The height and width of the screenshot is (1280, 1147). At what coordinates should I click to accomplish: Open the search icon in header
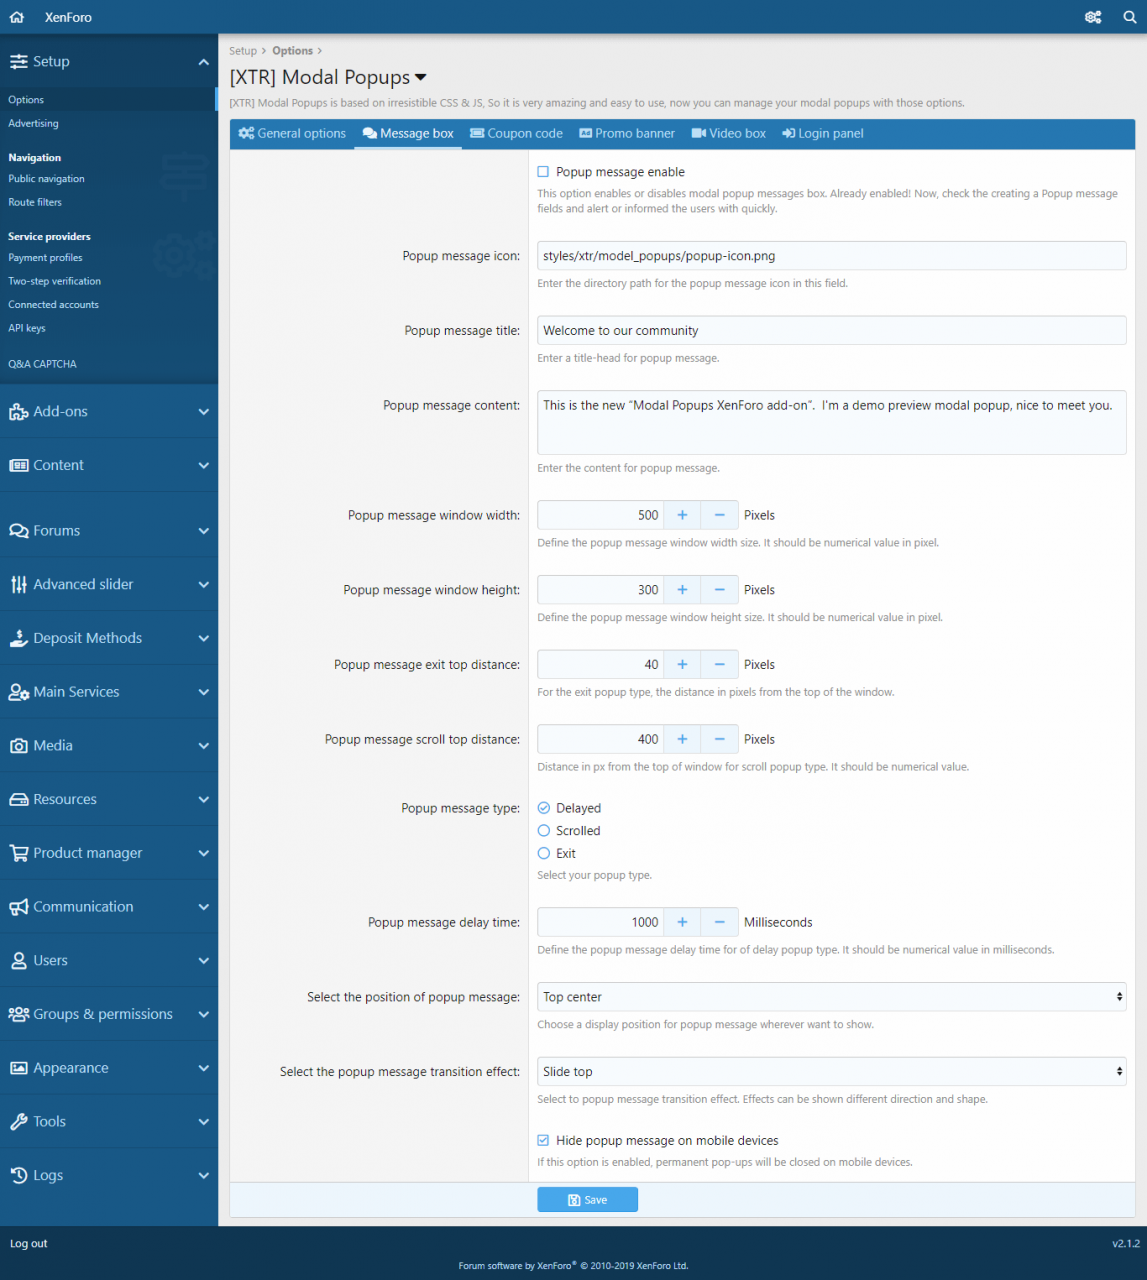[x=1129, y=17]
